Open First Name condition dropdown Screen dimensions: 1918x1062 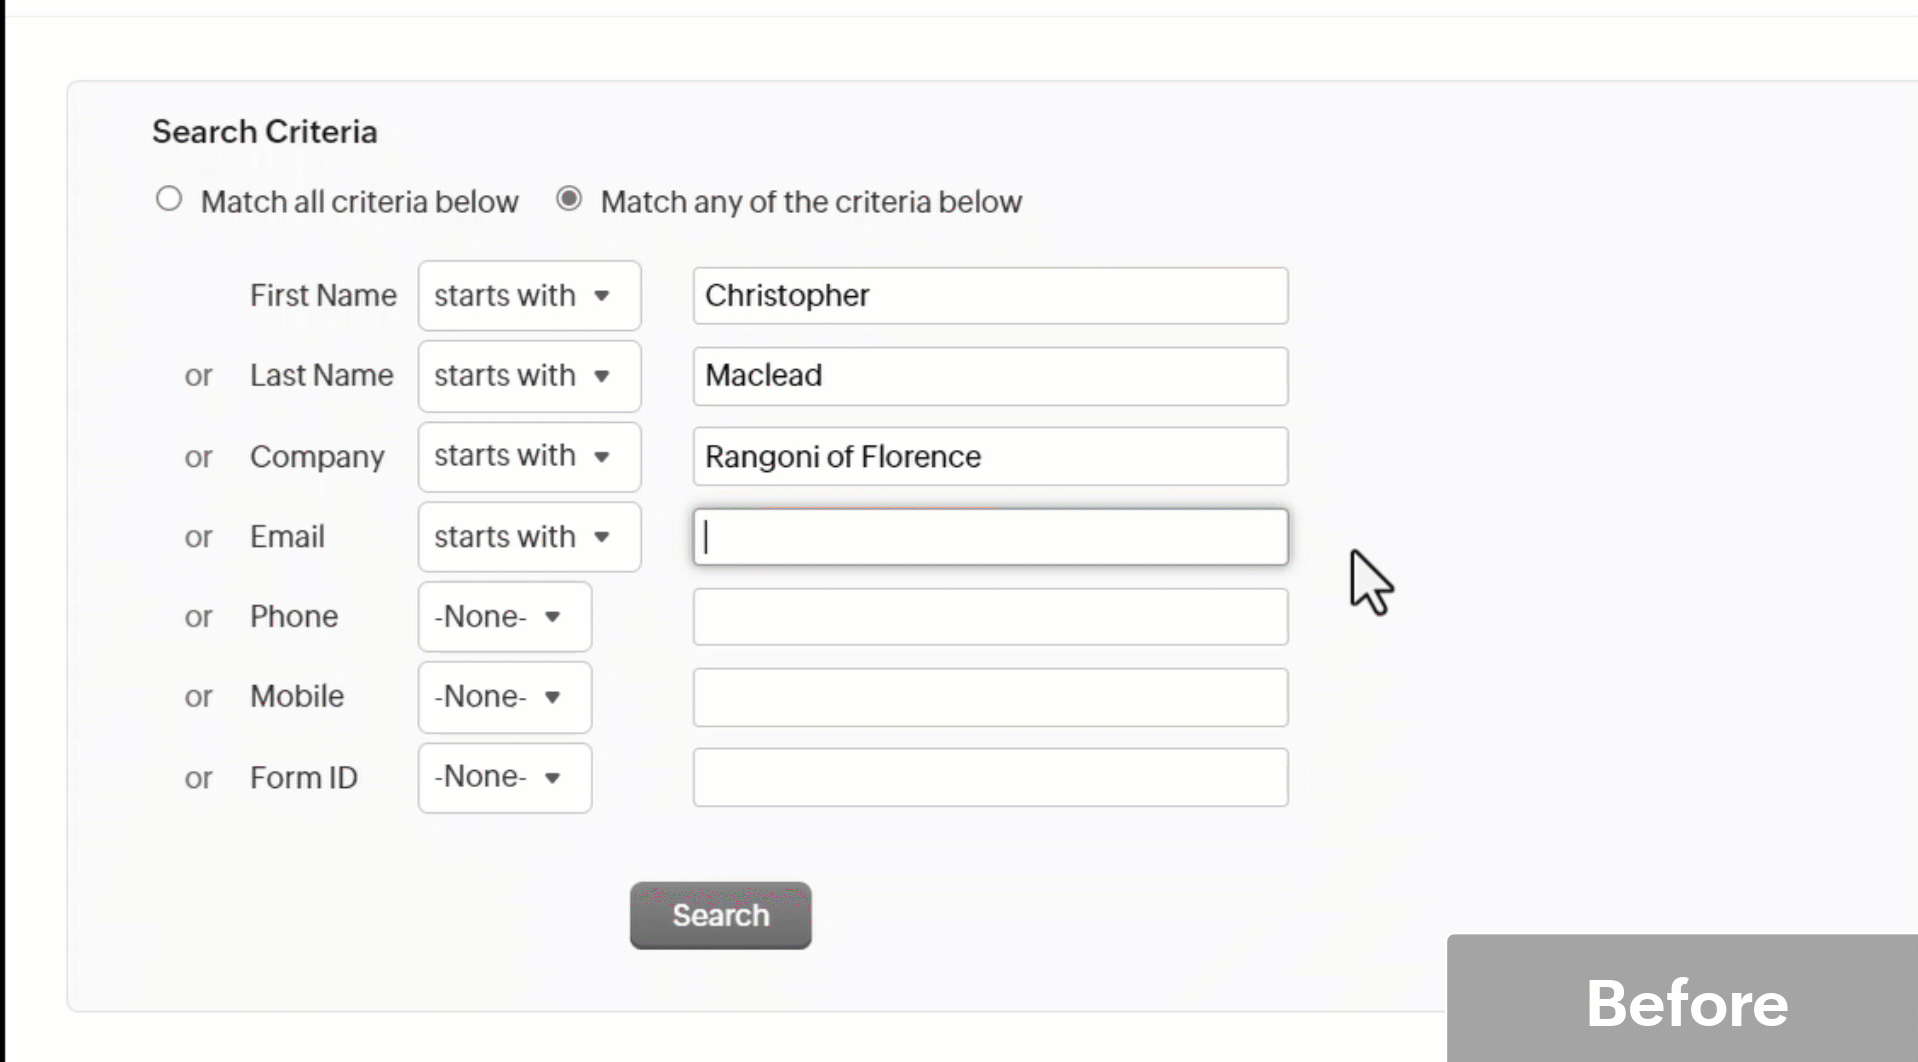pos(529,296)
